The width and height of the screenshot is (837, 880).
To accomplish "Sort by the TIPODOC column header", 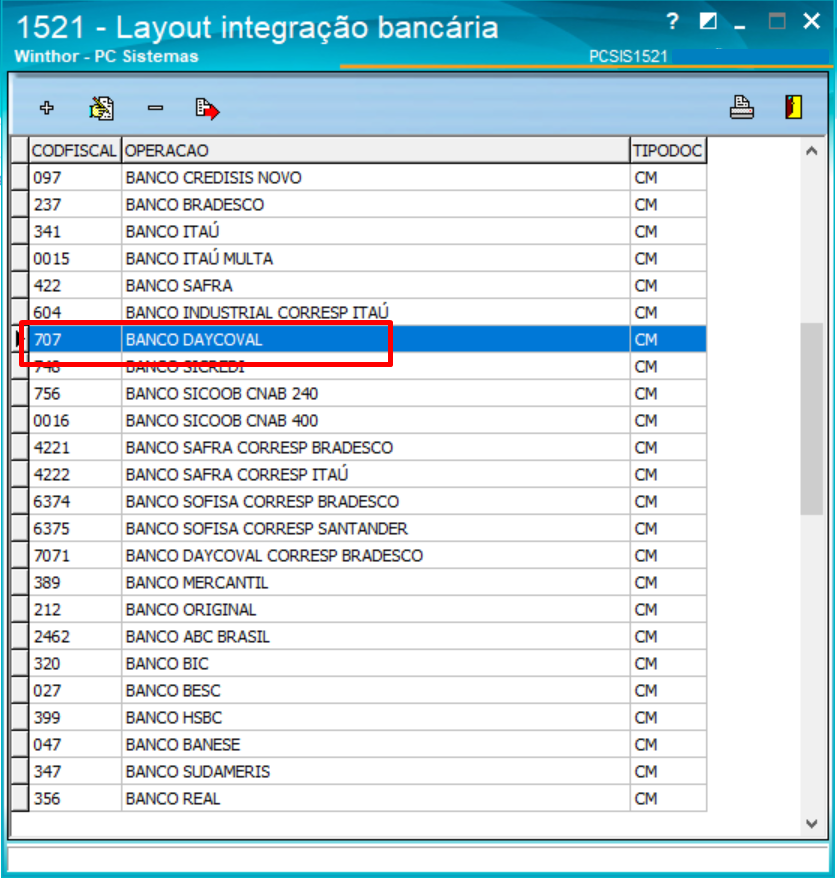I will (668, 150).
